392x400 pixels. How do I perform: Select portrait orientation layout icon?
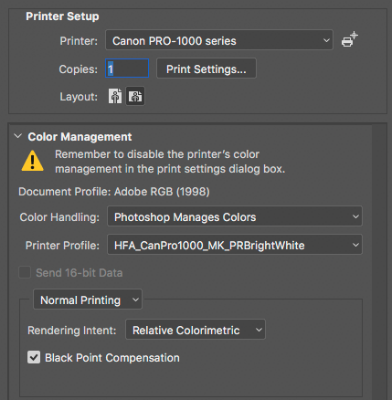point(115,97)
